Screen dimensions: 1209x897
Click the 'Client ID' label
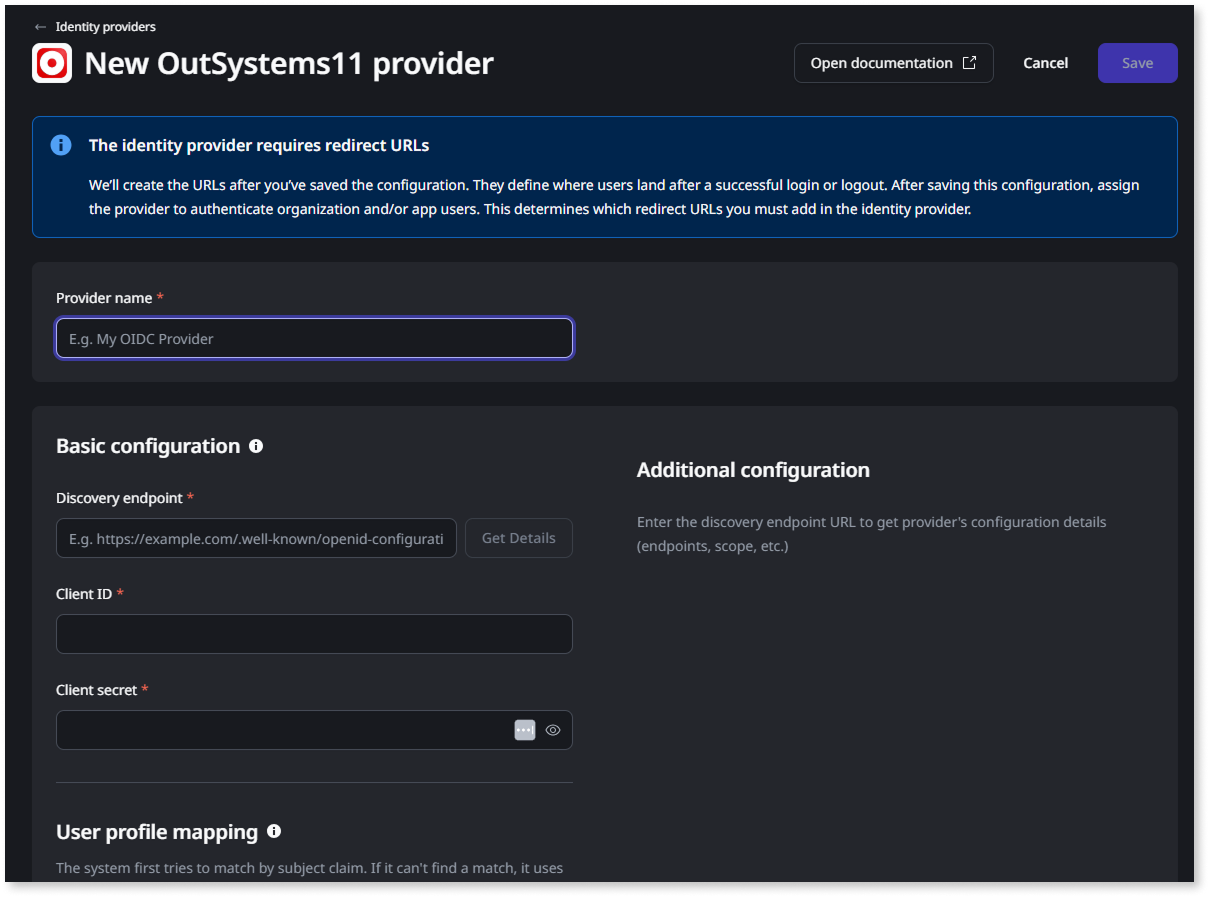click(84, 594)
